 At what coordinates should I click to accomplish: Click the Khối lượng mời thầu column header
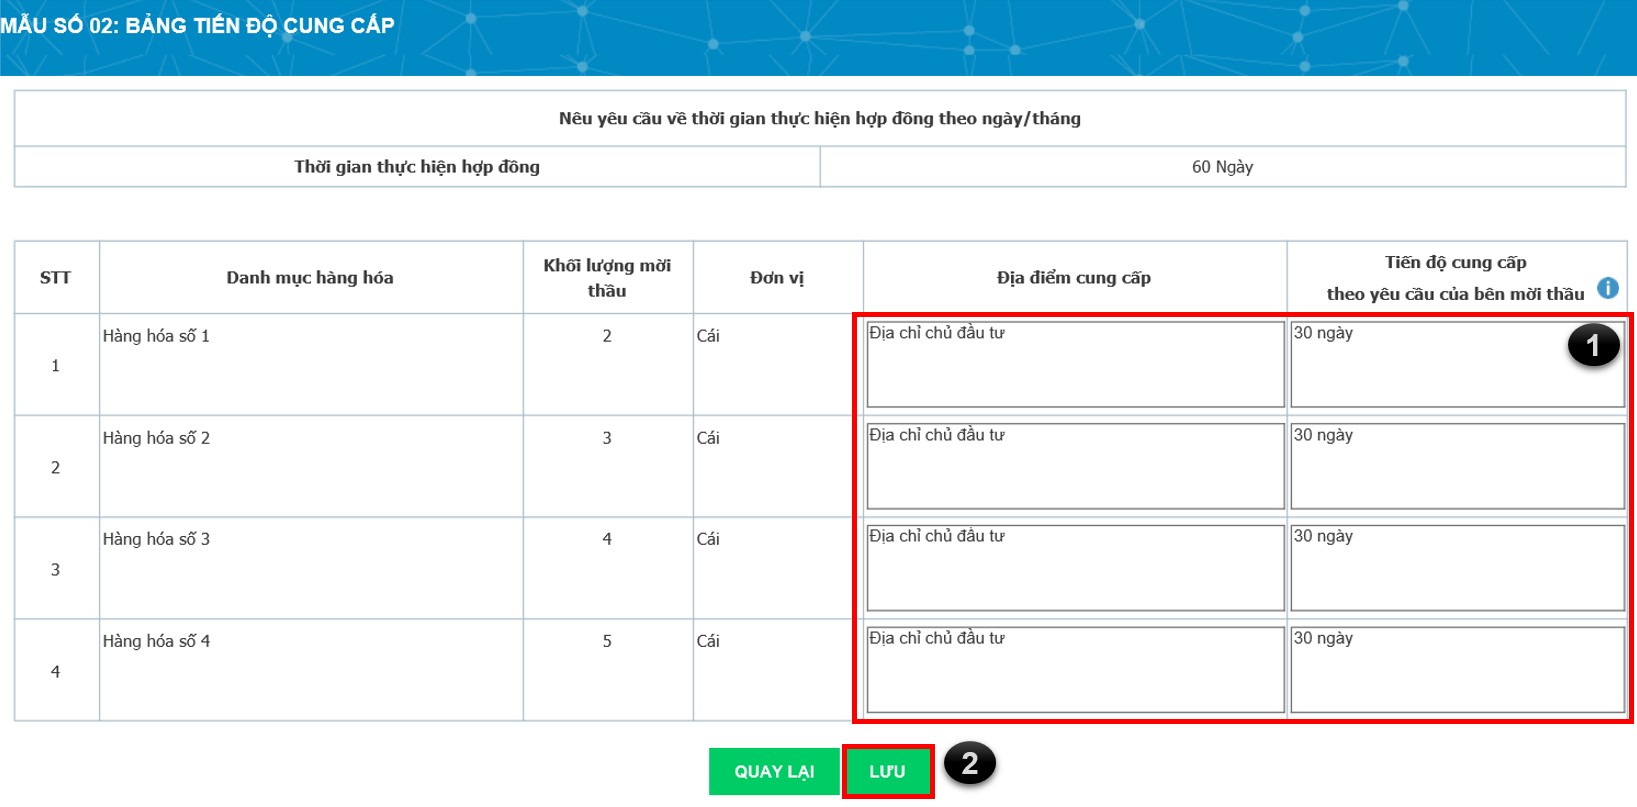(607, 278)
